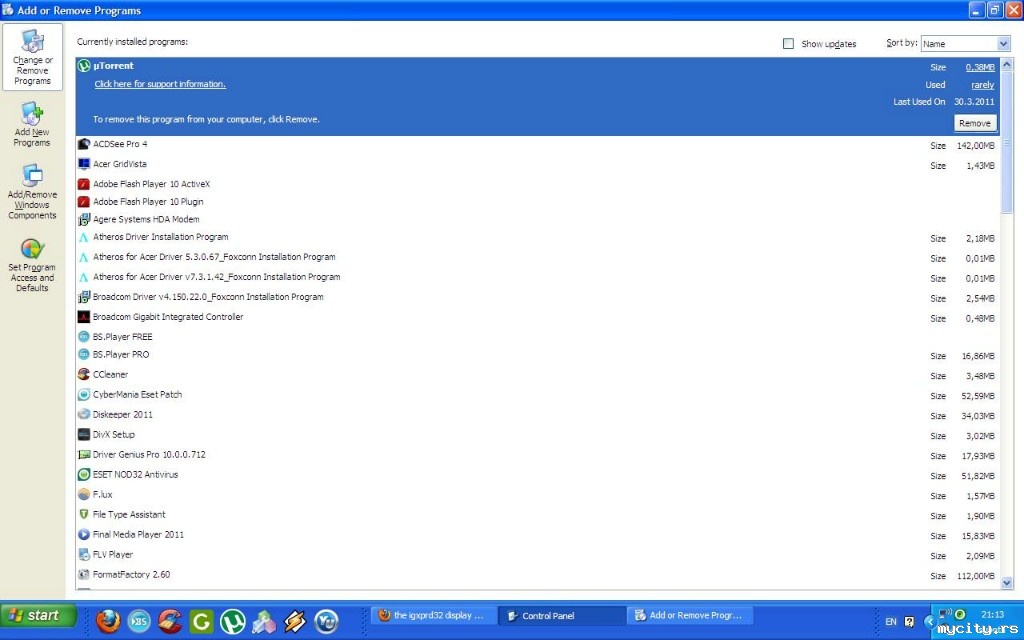Image resolution: width=1024 pixels, height=640 pixels.
Task: Switch to the igxprd32 display Firefox taskbar window
Action: 434,616
